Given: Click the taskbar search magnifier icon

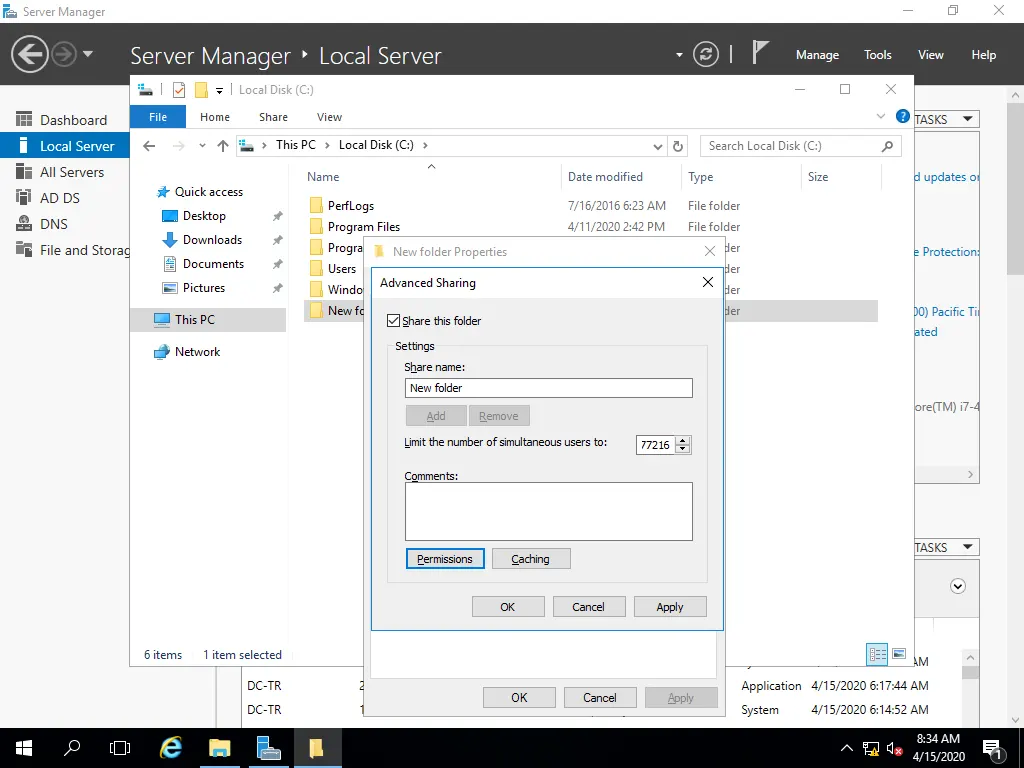Looking at the screenshot, I should pos(72,748).
